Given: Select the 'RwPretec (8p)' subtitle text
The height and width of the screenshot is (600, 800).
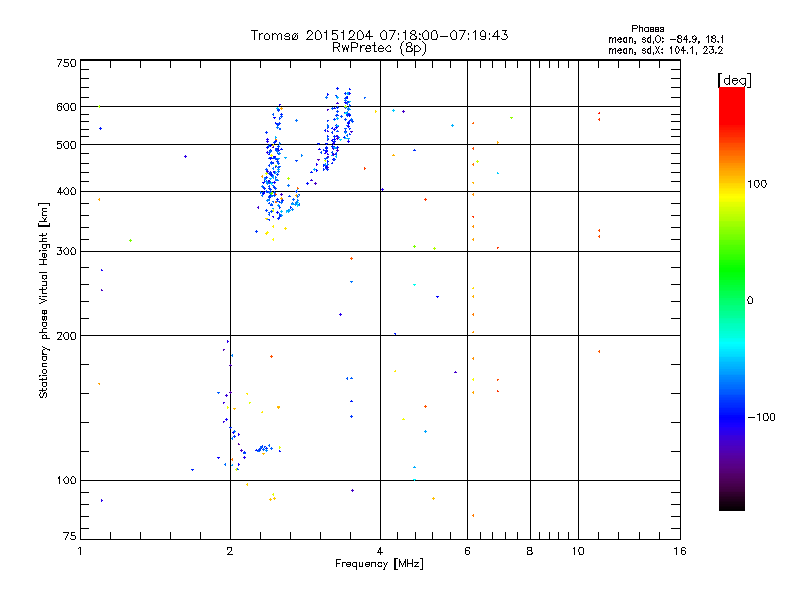Looking at the screenshot, I should (x=379, y=48).
